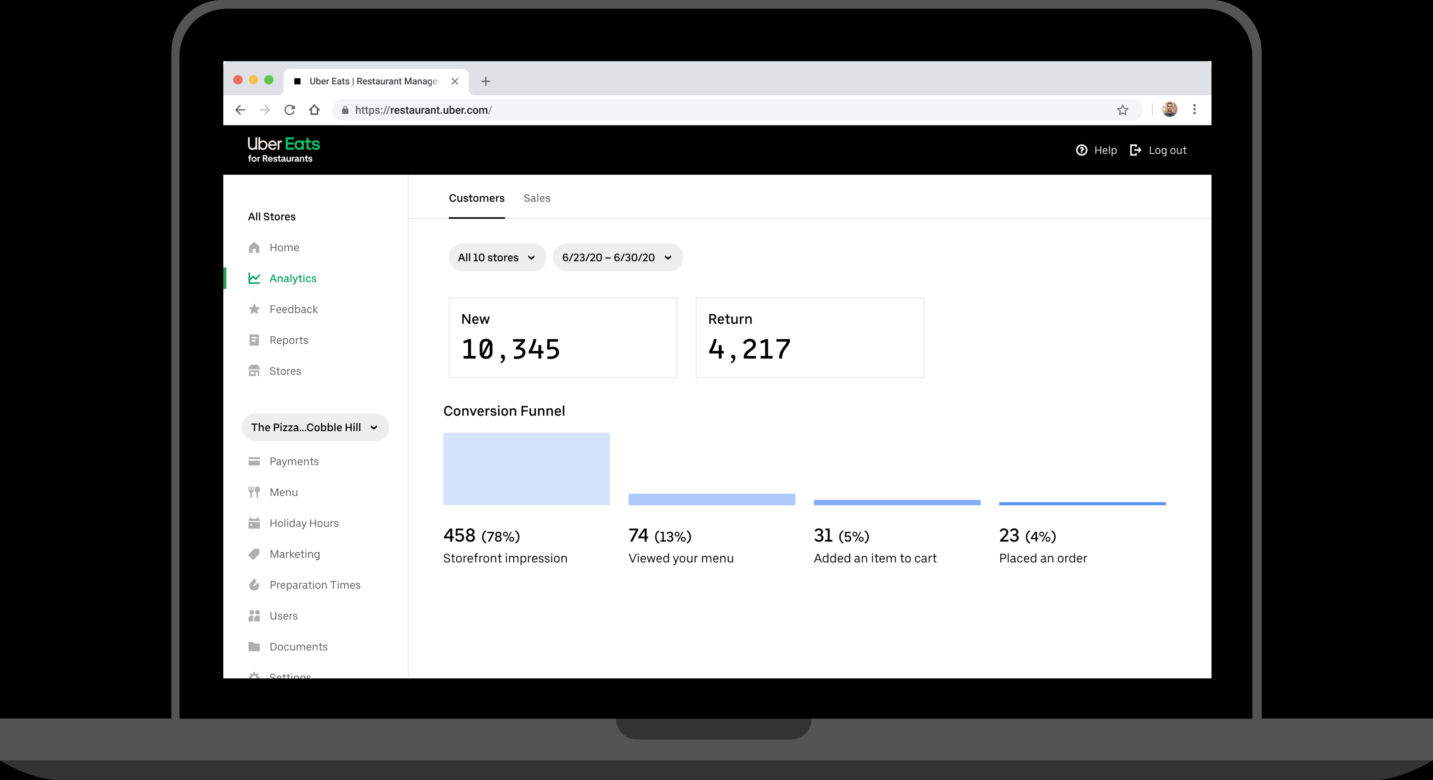Close the Uber Eats browser tab
Viewport: 1433px width, 780px height.
click(x=455, y=81)
